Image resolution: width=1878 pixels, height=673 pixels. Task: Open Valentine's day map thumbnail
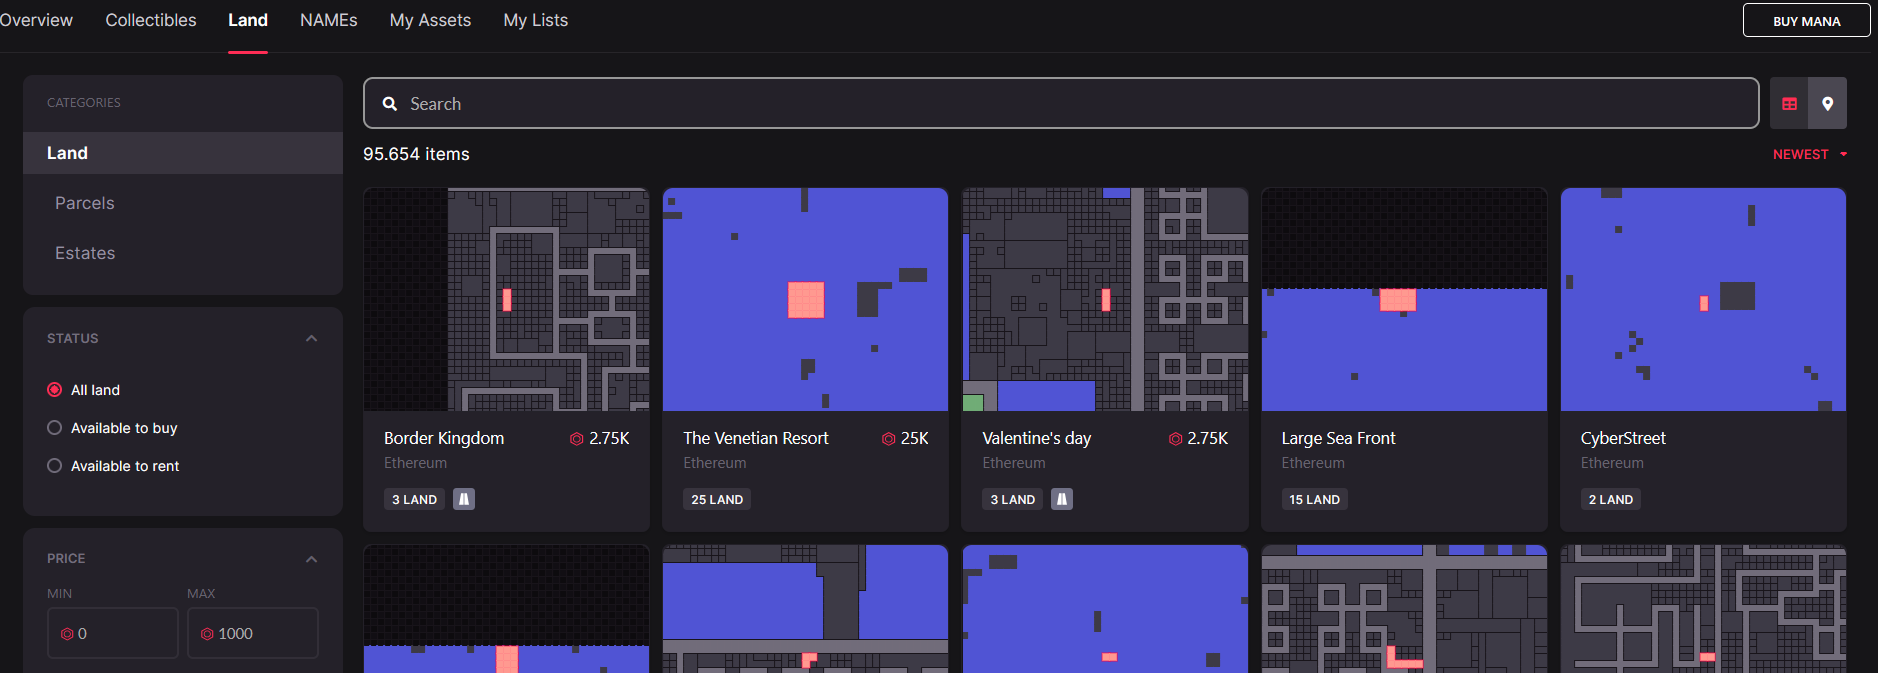(1105, 299)
